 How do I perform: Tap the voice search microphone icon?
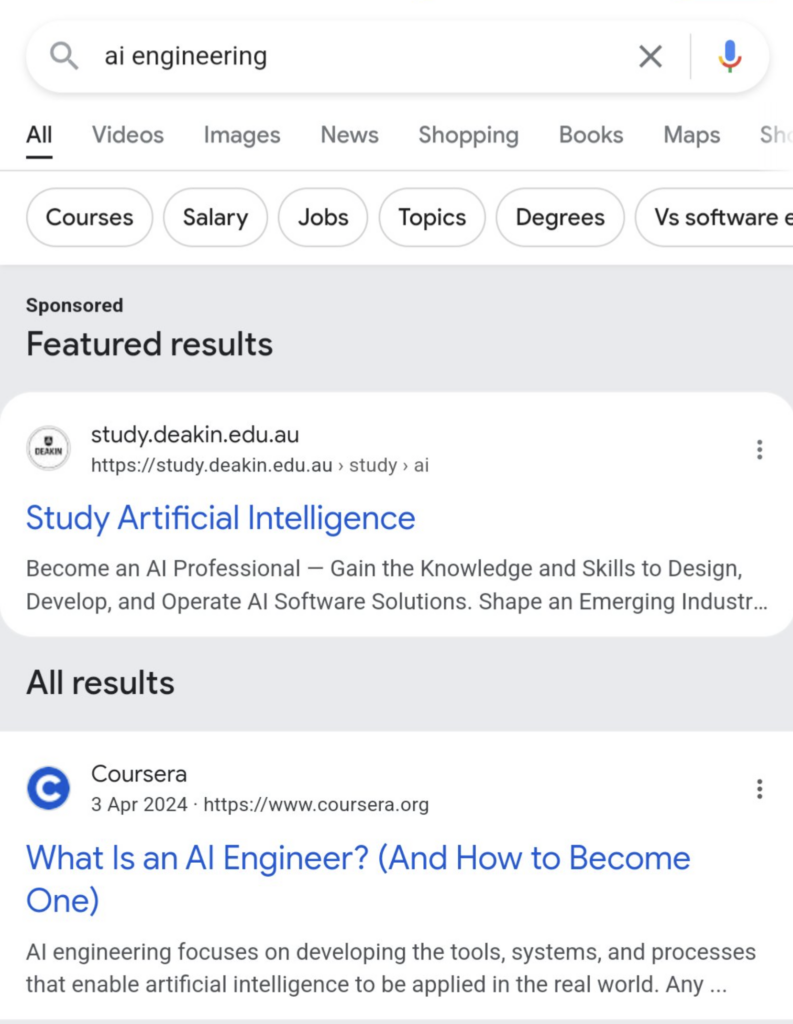730,57
